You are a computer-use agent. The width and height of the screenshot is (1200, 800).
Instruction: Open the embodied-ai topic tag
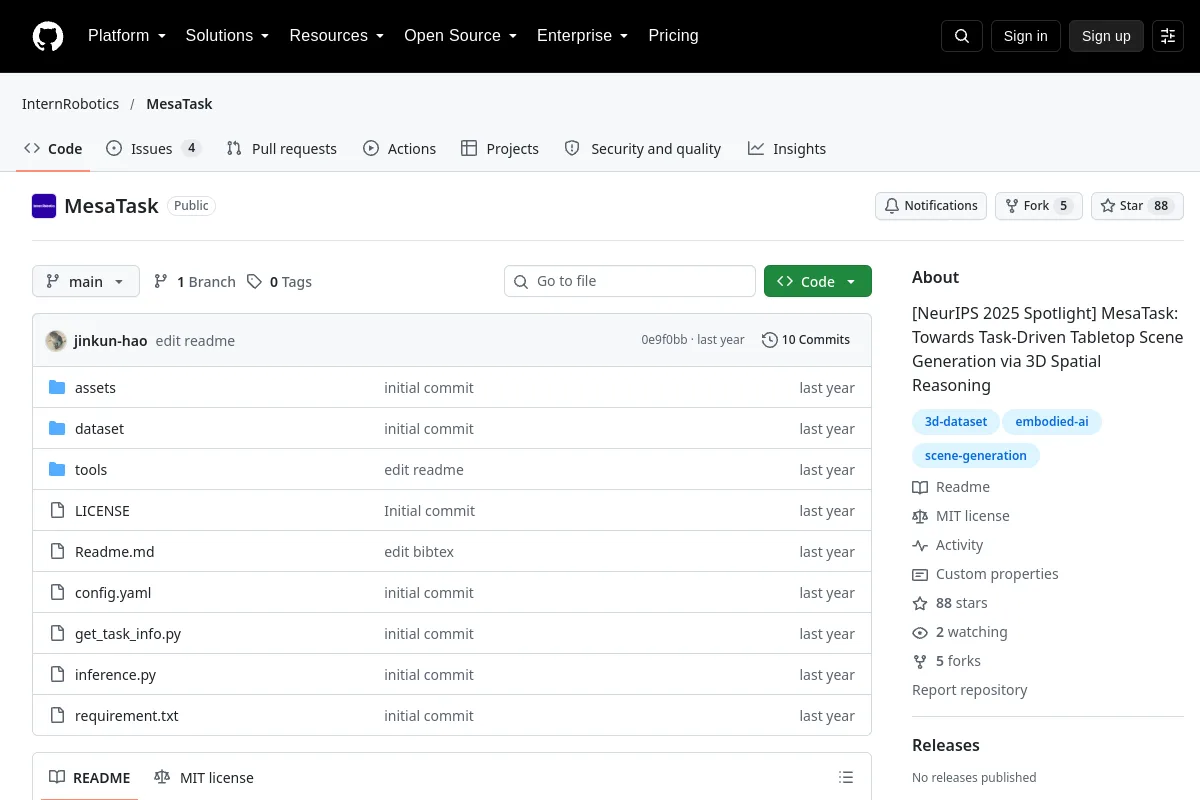coord(1051,422)
